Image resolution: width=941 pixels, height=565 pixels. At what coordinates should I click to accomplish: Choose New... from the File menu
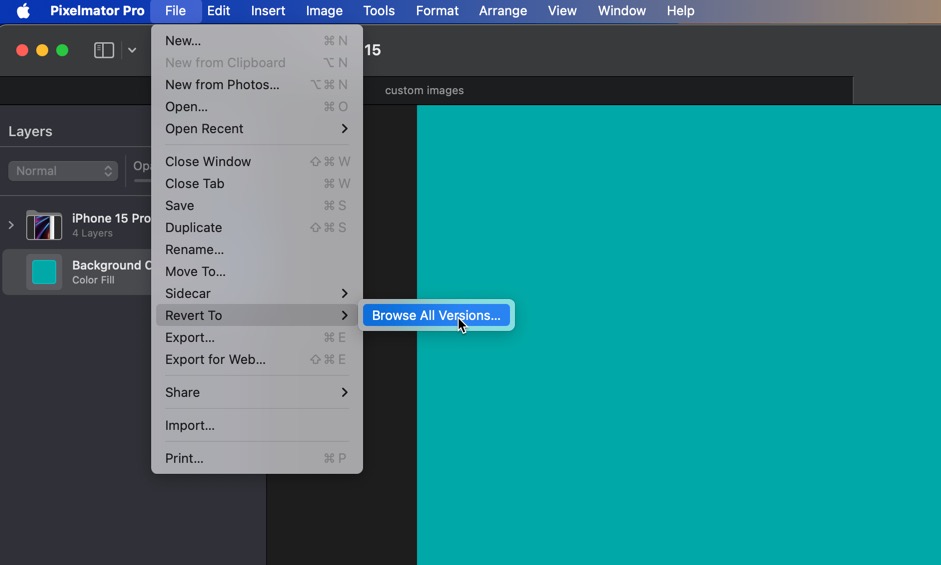[257, 41]
